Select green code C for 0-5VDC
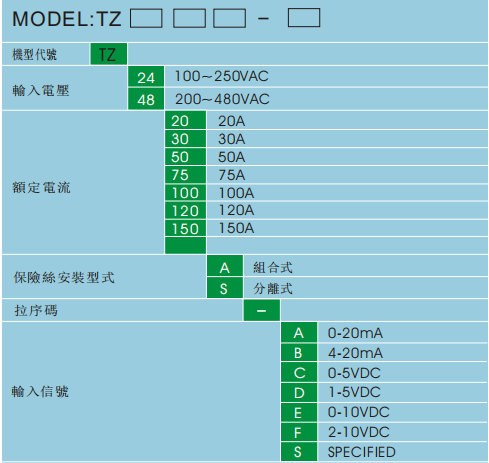Viewport: 489px width, 463px height. coord(299,372)
